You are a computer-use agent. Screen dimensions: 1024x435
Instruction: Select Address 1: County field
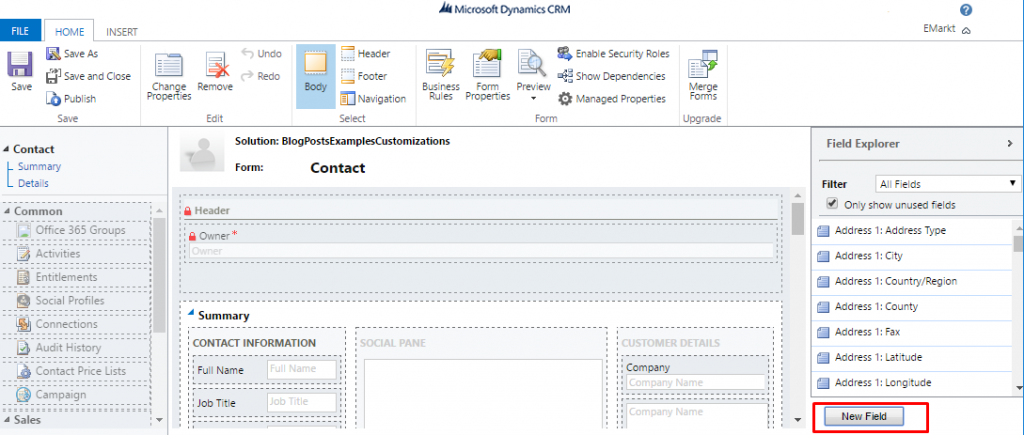pyautogui.click(x=912, y=306)
